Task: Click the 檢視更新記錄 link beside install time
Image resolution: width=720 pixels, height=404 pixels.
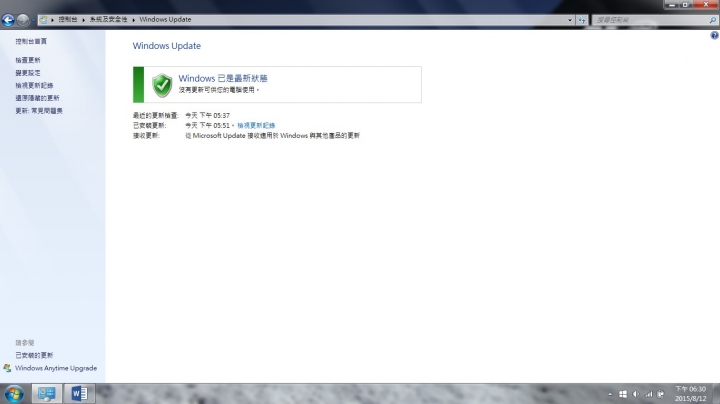Action: point(256,125)
